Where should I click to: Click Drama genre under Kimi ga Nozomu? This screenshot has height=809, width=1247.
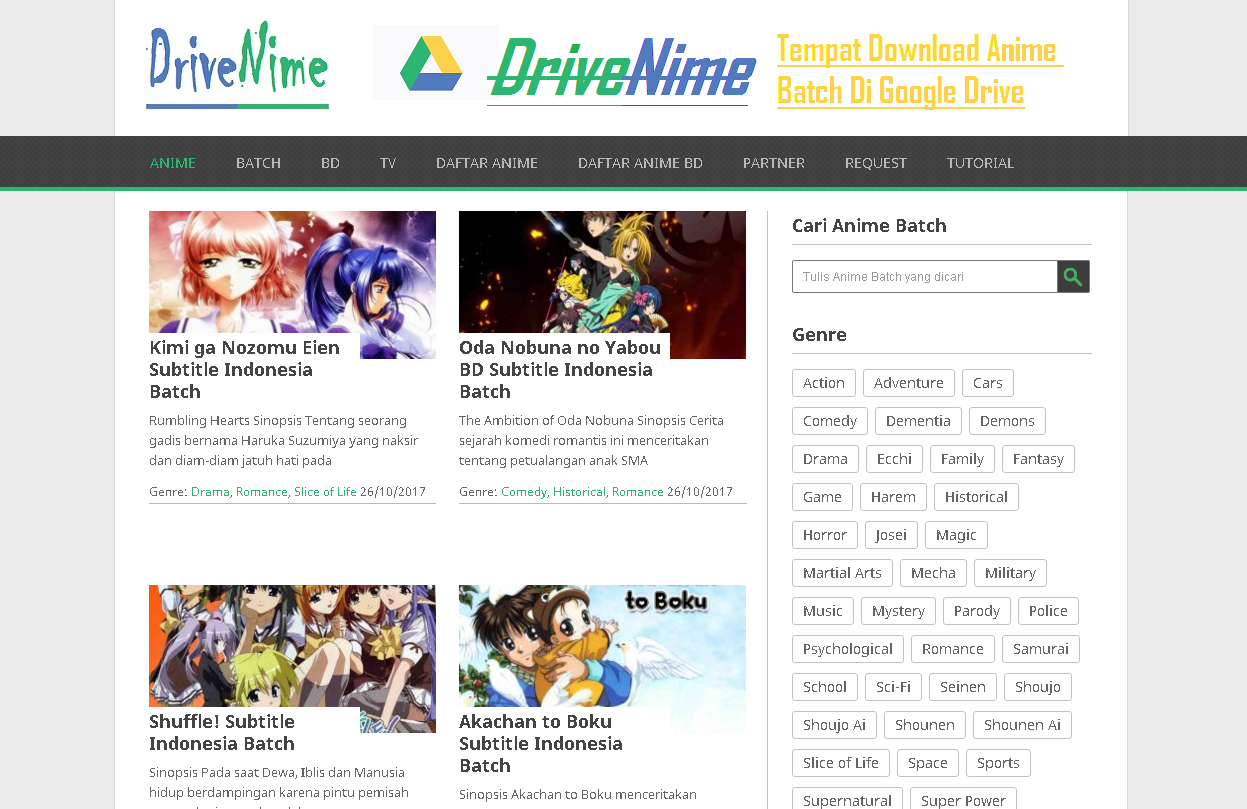point(210,492)
